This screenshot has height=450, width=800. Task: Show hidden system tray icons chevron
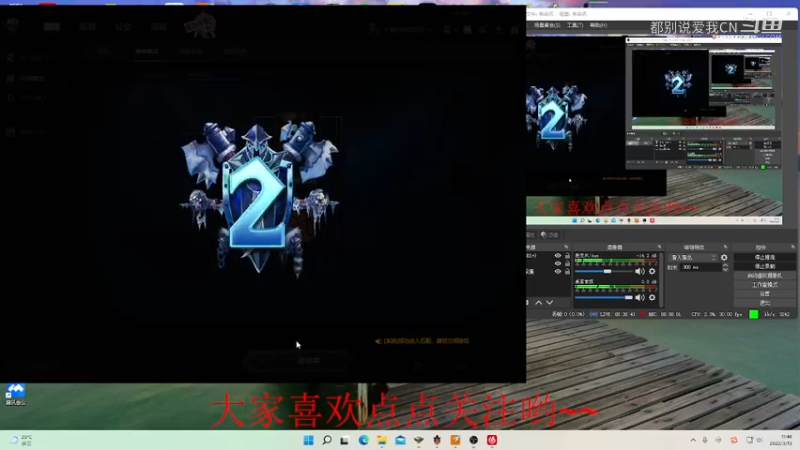tap(693, 440)
